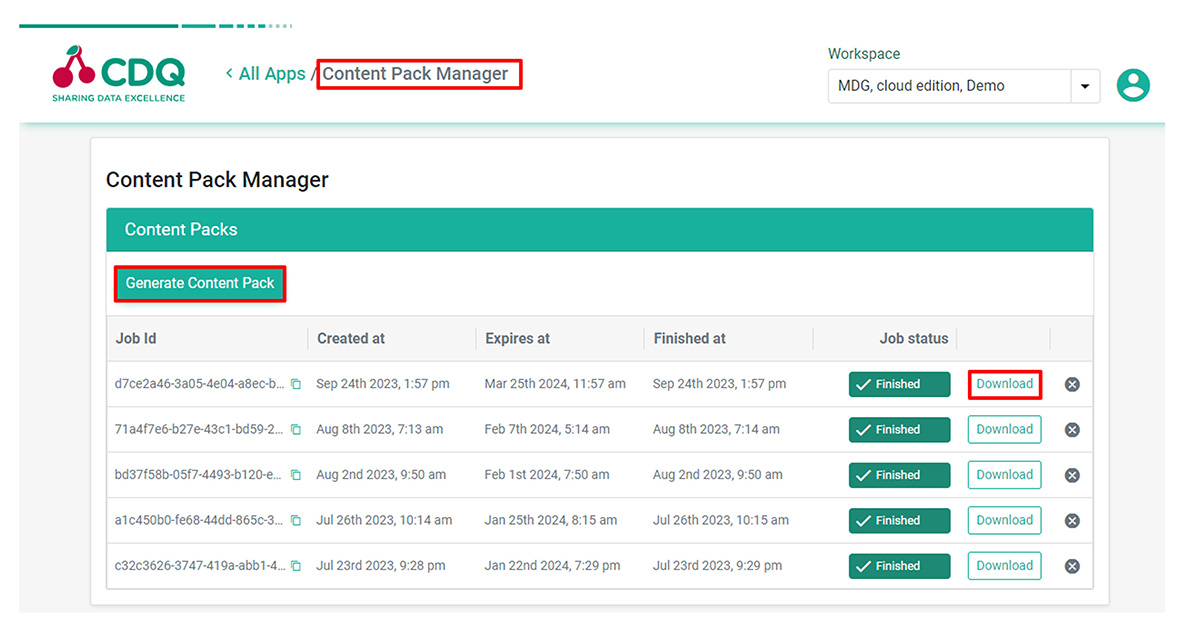Viewport: 1200px width, 637px height.
Task: Click created time Jul 23rd 2023, 9:28 pm
Action: (x=381, y=566)
